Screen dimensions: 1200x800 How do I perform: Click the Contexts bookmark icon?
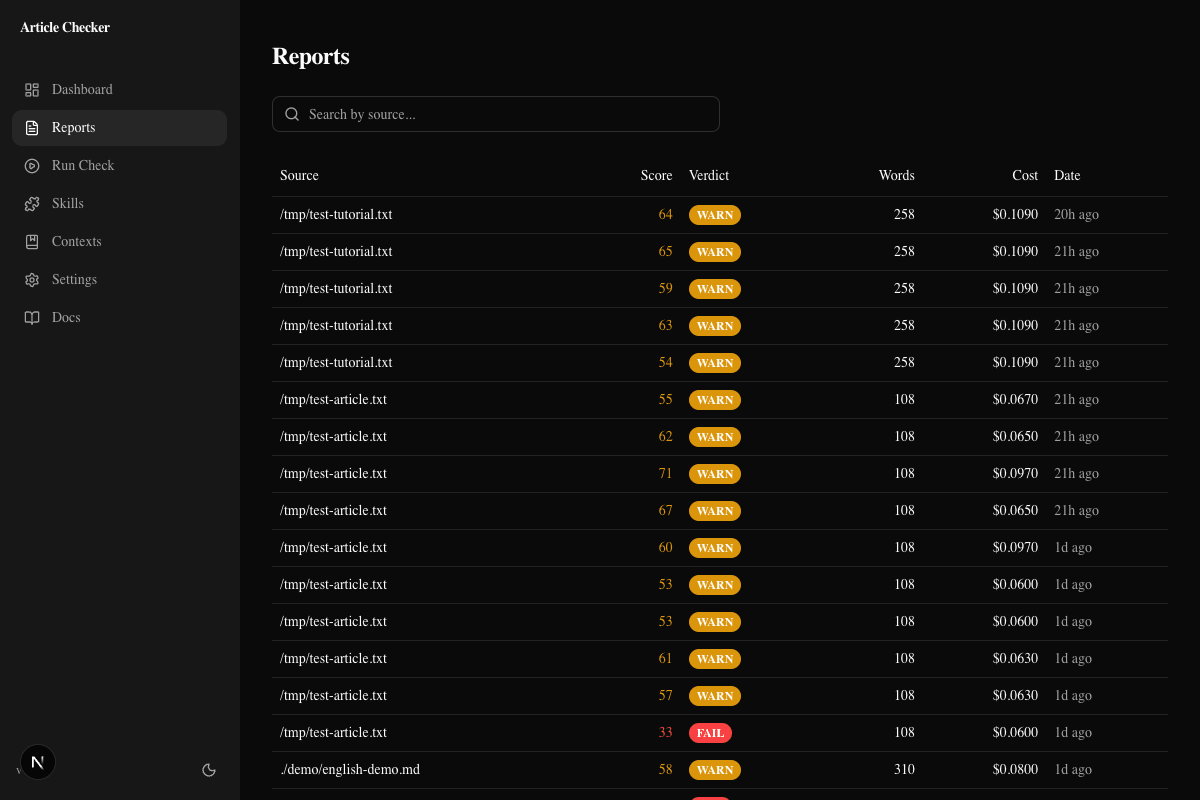pos(32,241)
